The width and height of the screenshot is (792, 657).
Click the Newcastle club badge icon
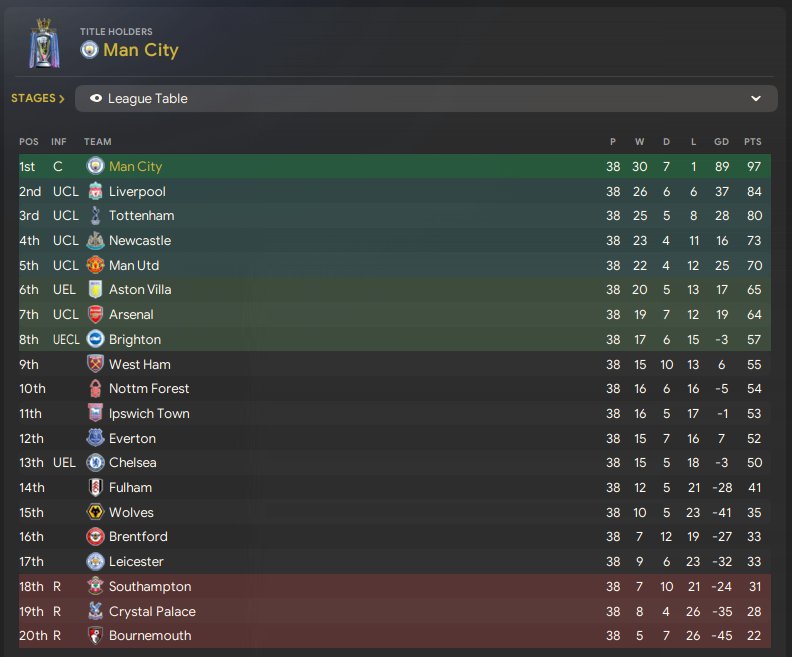point(96,241)
